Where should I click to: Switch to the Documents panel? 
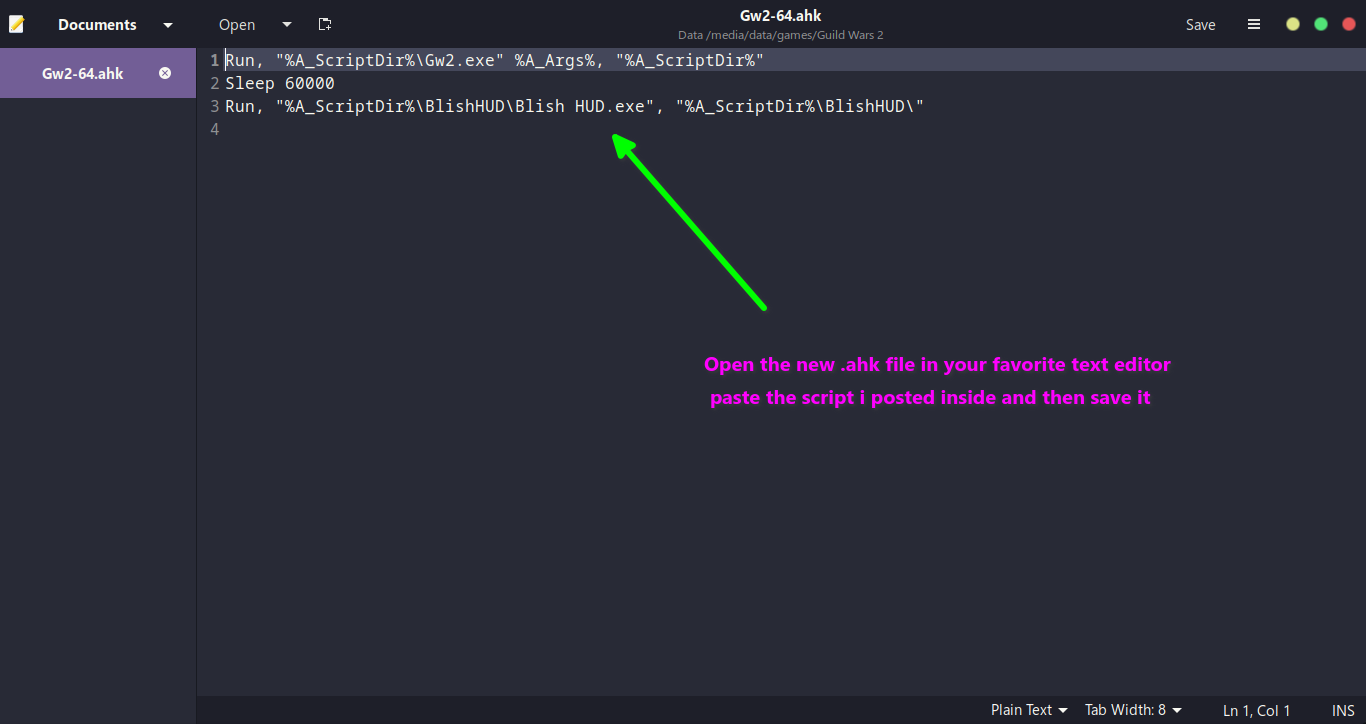point(96,24)
